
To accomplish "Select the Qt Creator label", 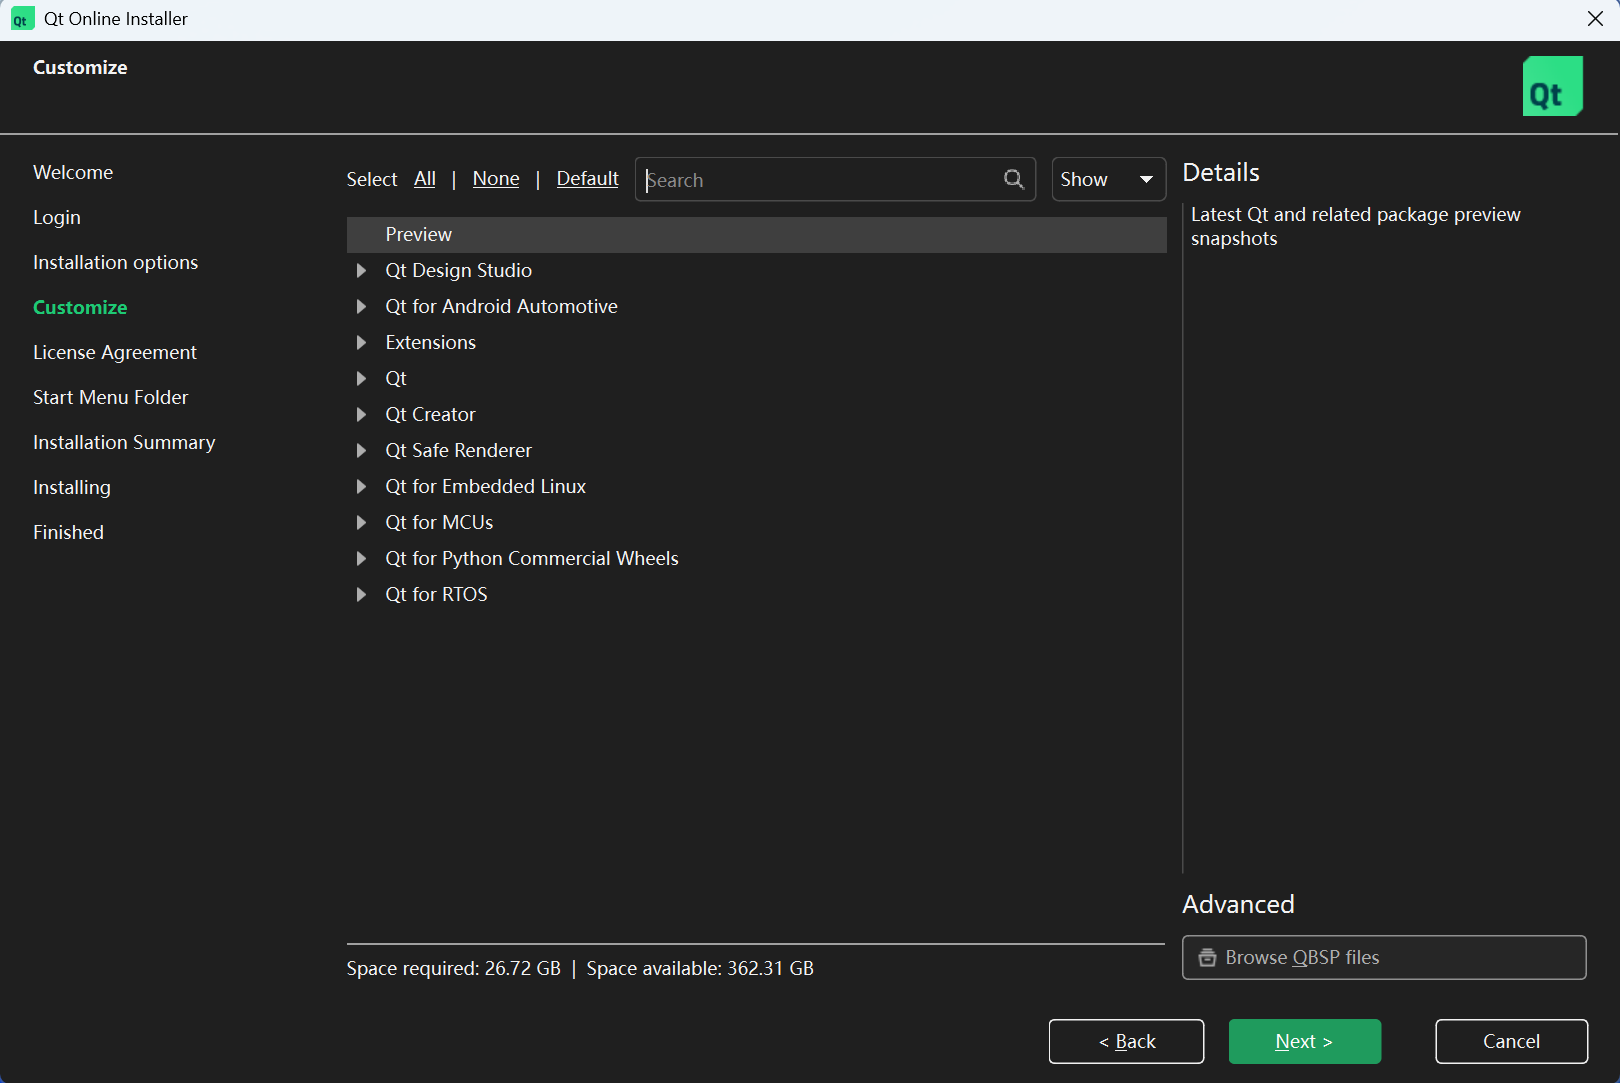I will coord(431,415).
